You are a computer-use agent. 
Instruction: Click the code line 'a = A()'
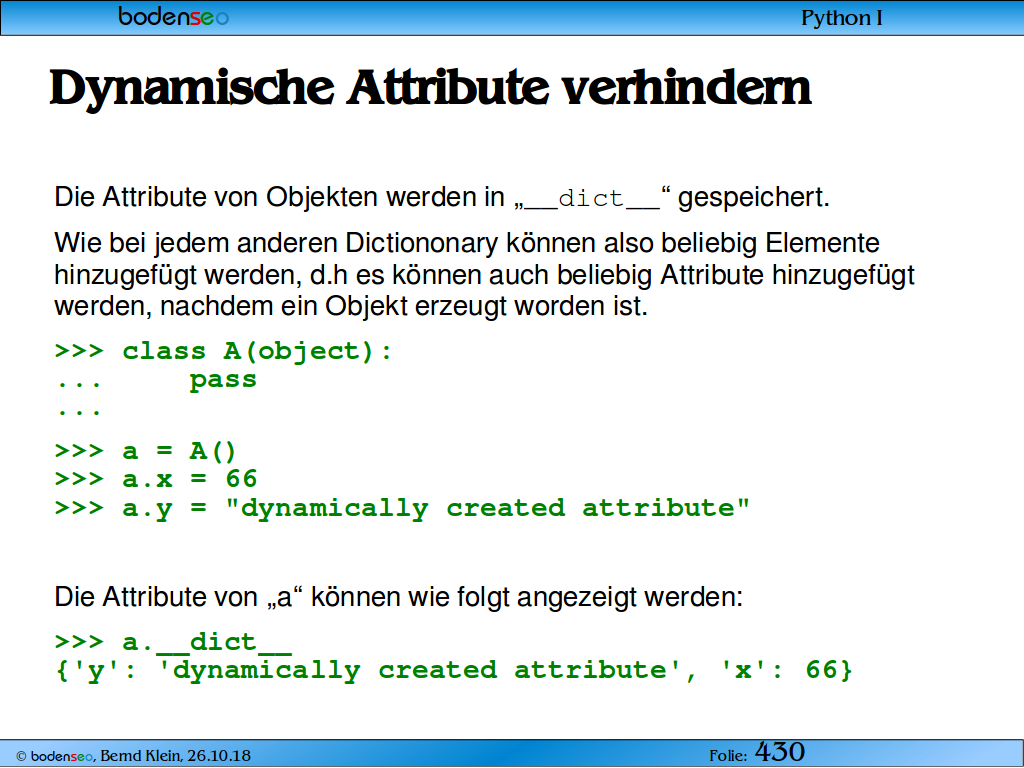(x=146, y=451)
